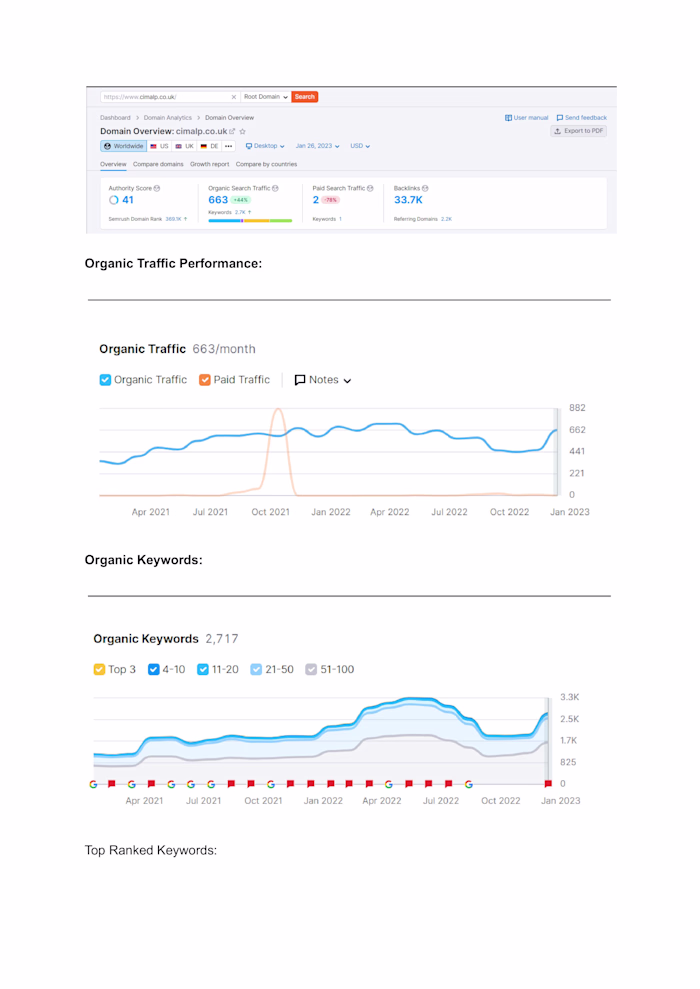Open the Root Domain dropdown

[x=263, y=97]
